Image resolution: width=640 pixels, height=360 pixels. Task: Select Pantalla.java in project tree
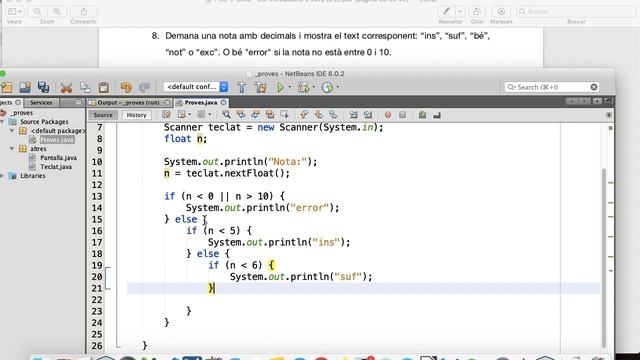coord(58,158)
